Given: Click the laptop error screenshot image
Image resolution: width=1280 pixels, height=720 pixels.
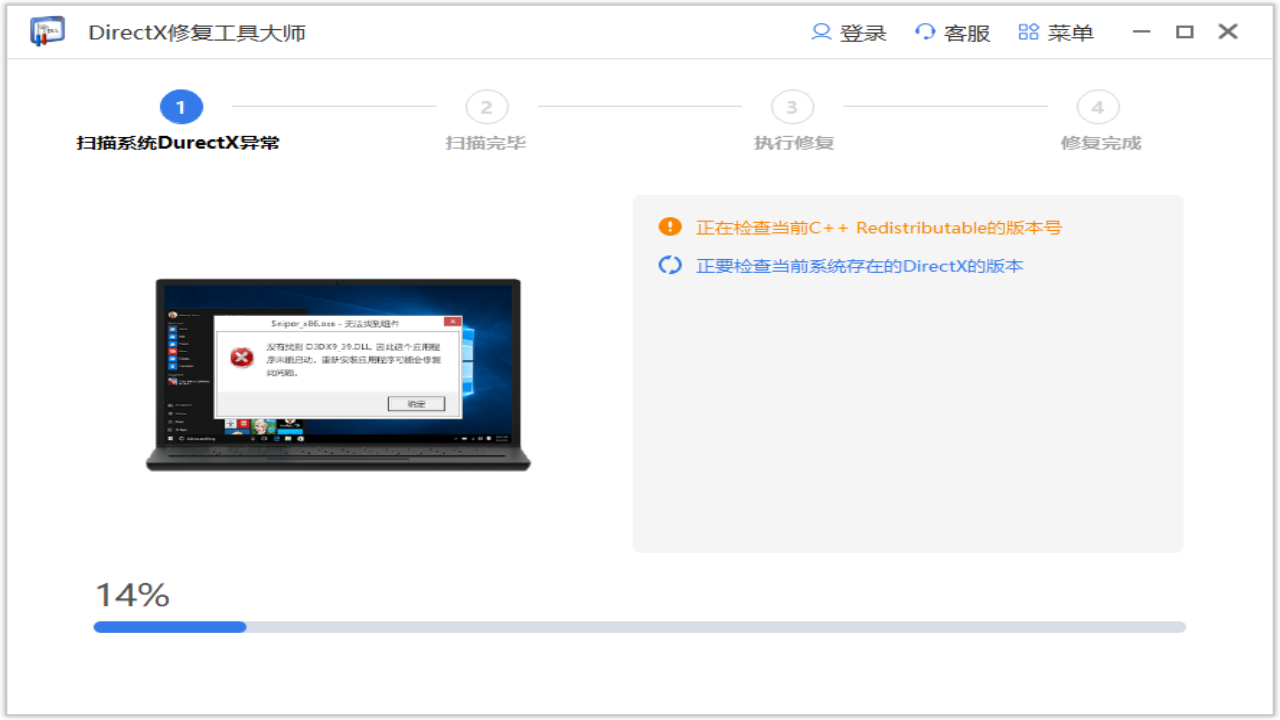Looking at the screenshot, I should point(338,375).
